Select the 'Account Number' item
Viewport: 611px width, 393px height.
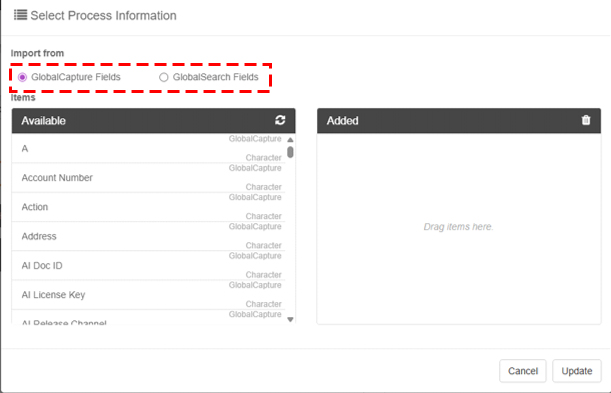148,178
